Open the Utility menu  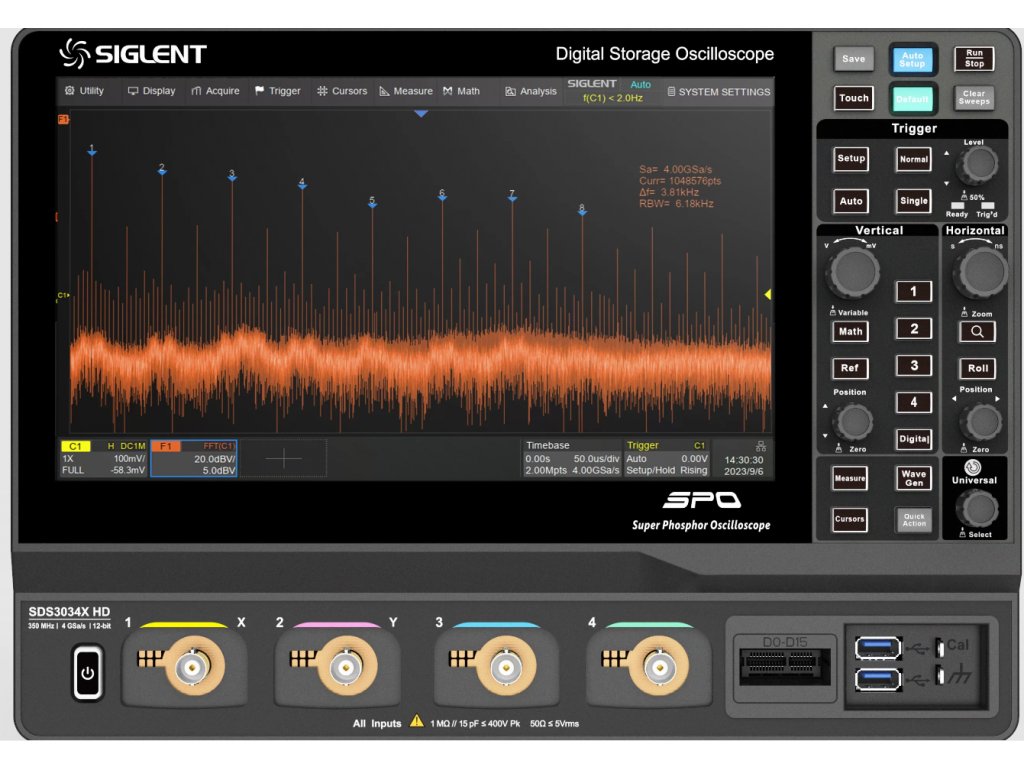[85, 91]
